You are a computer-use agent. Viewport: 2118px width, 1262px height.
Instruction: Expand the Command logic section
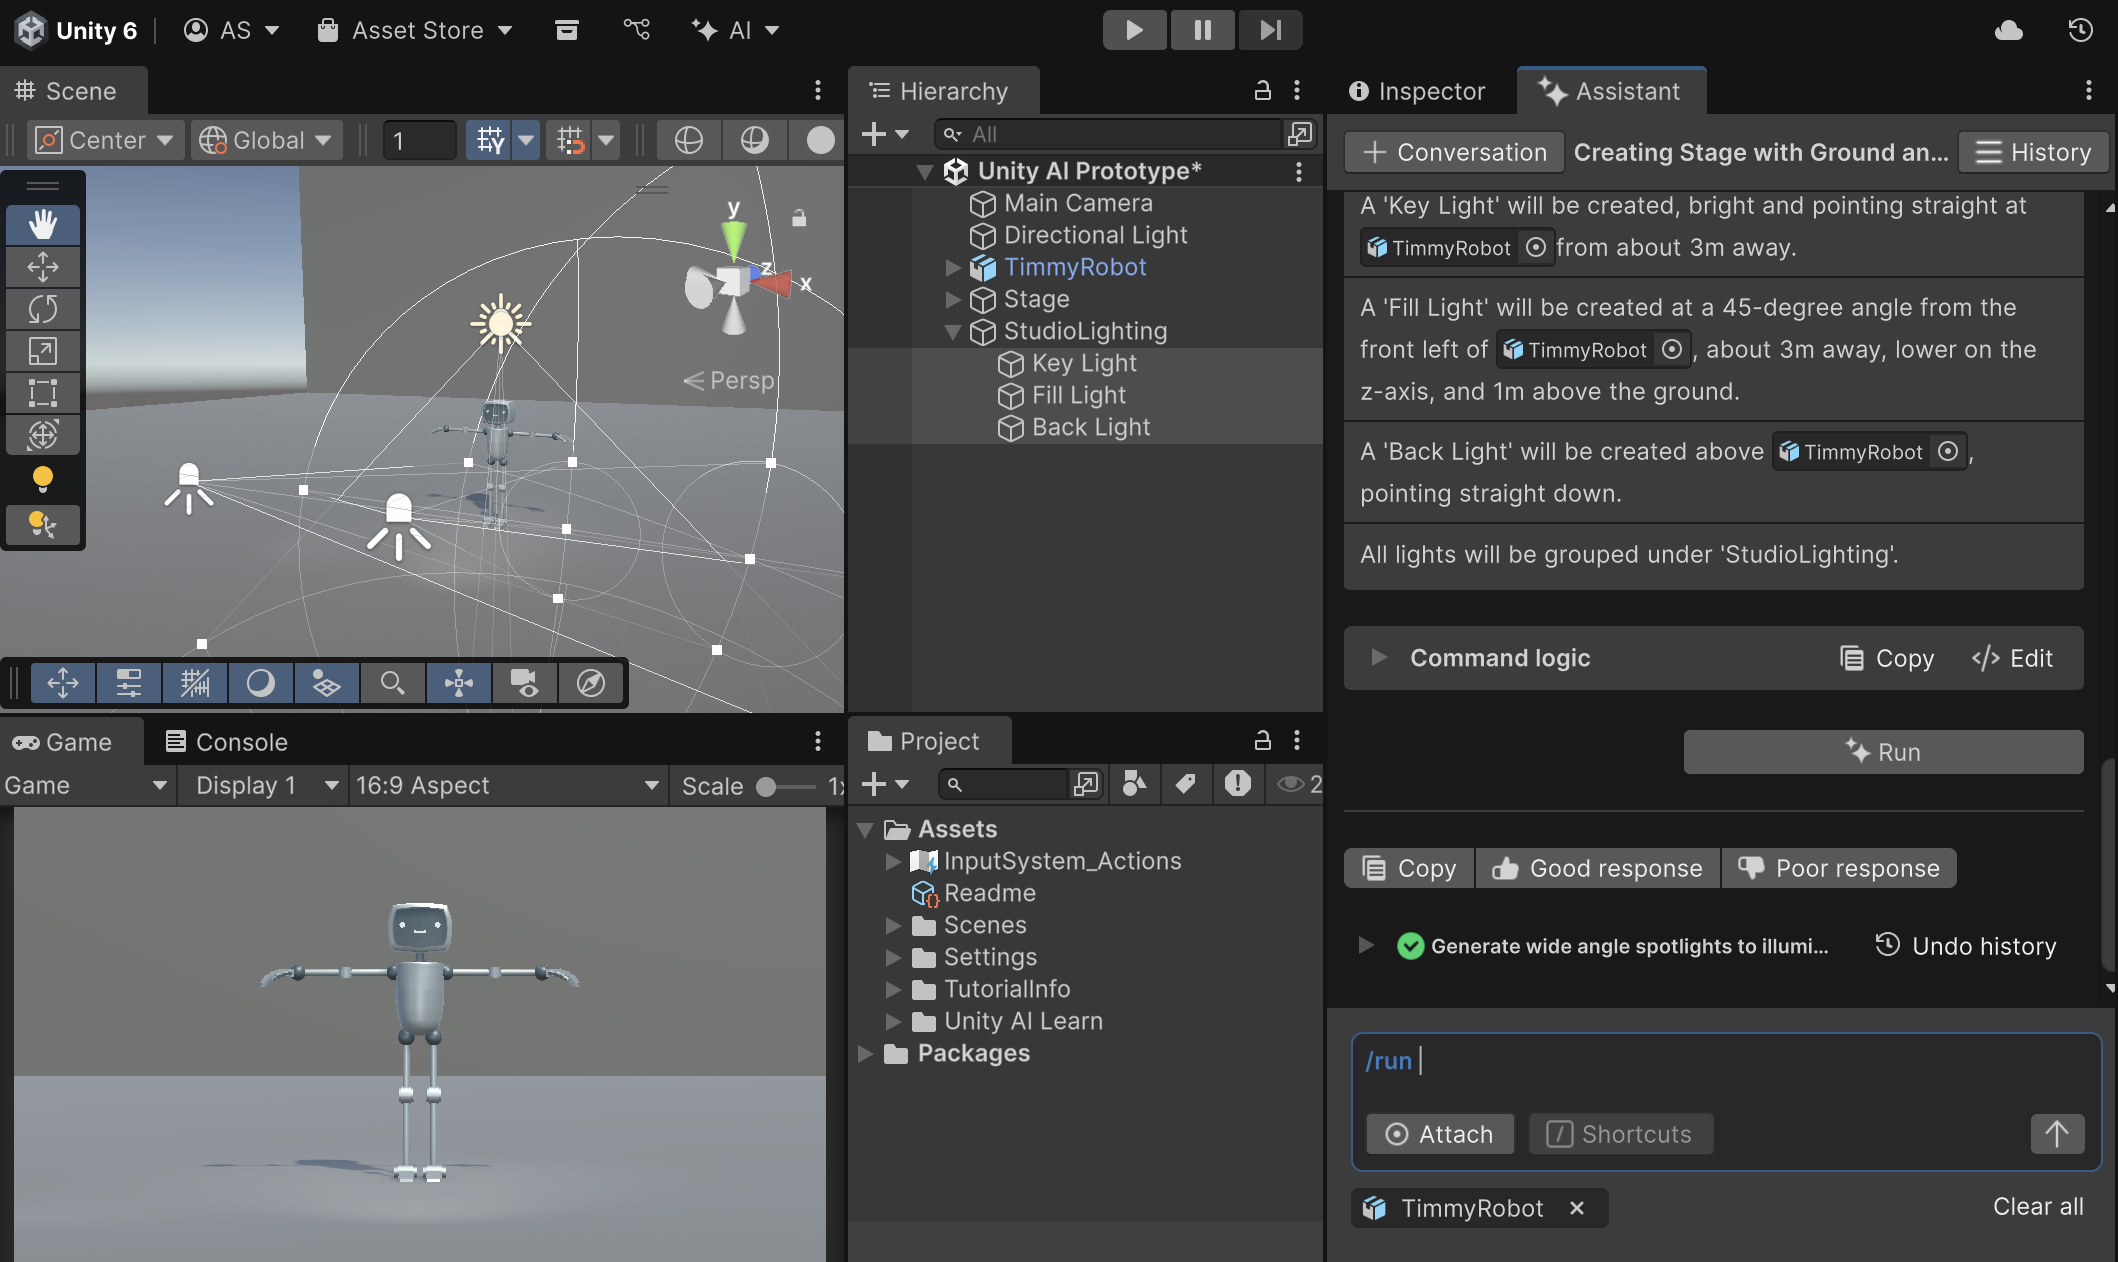(1379, 658)
